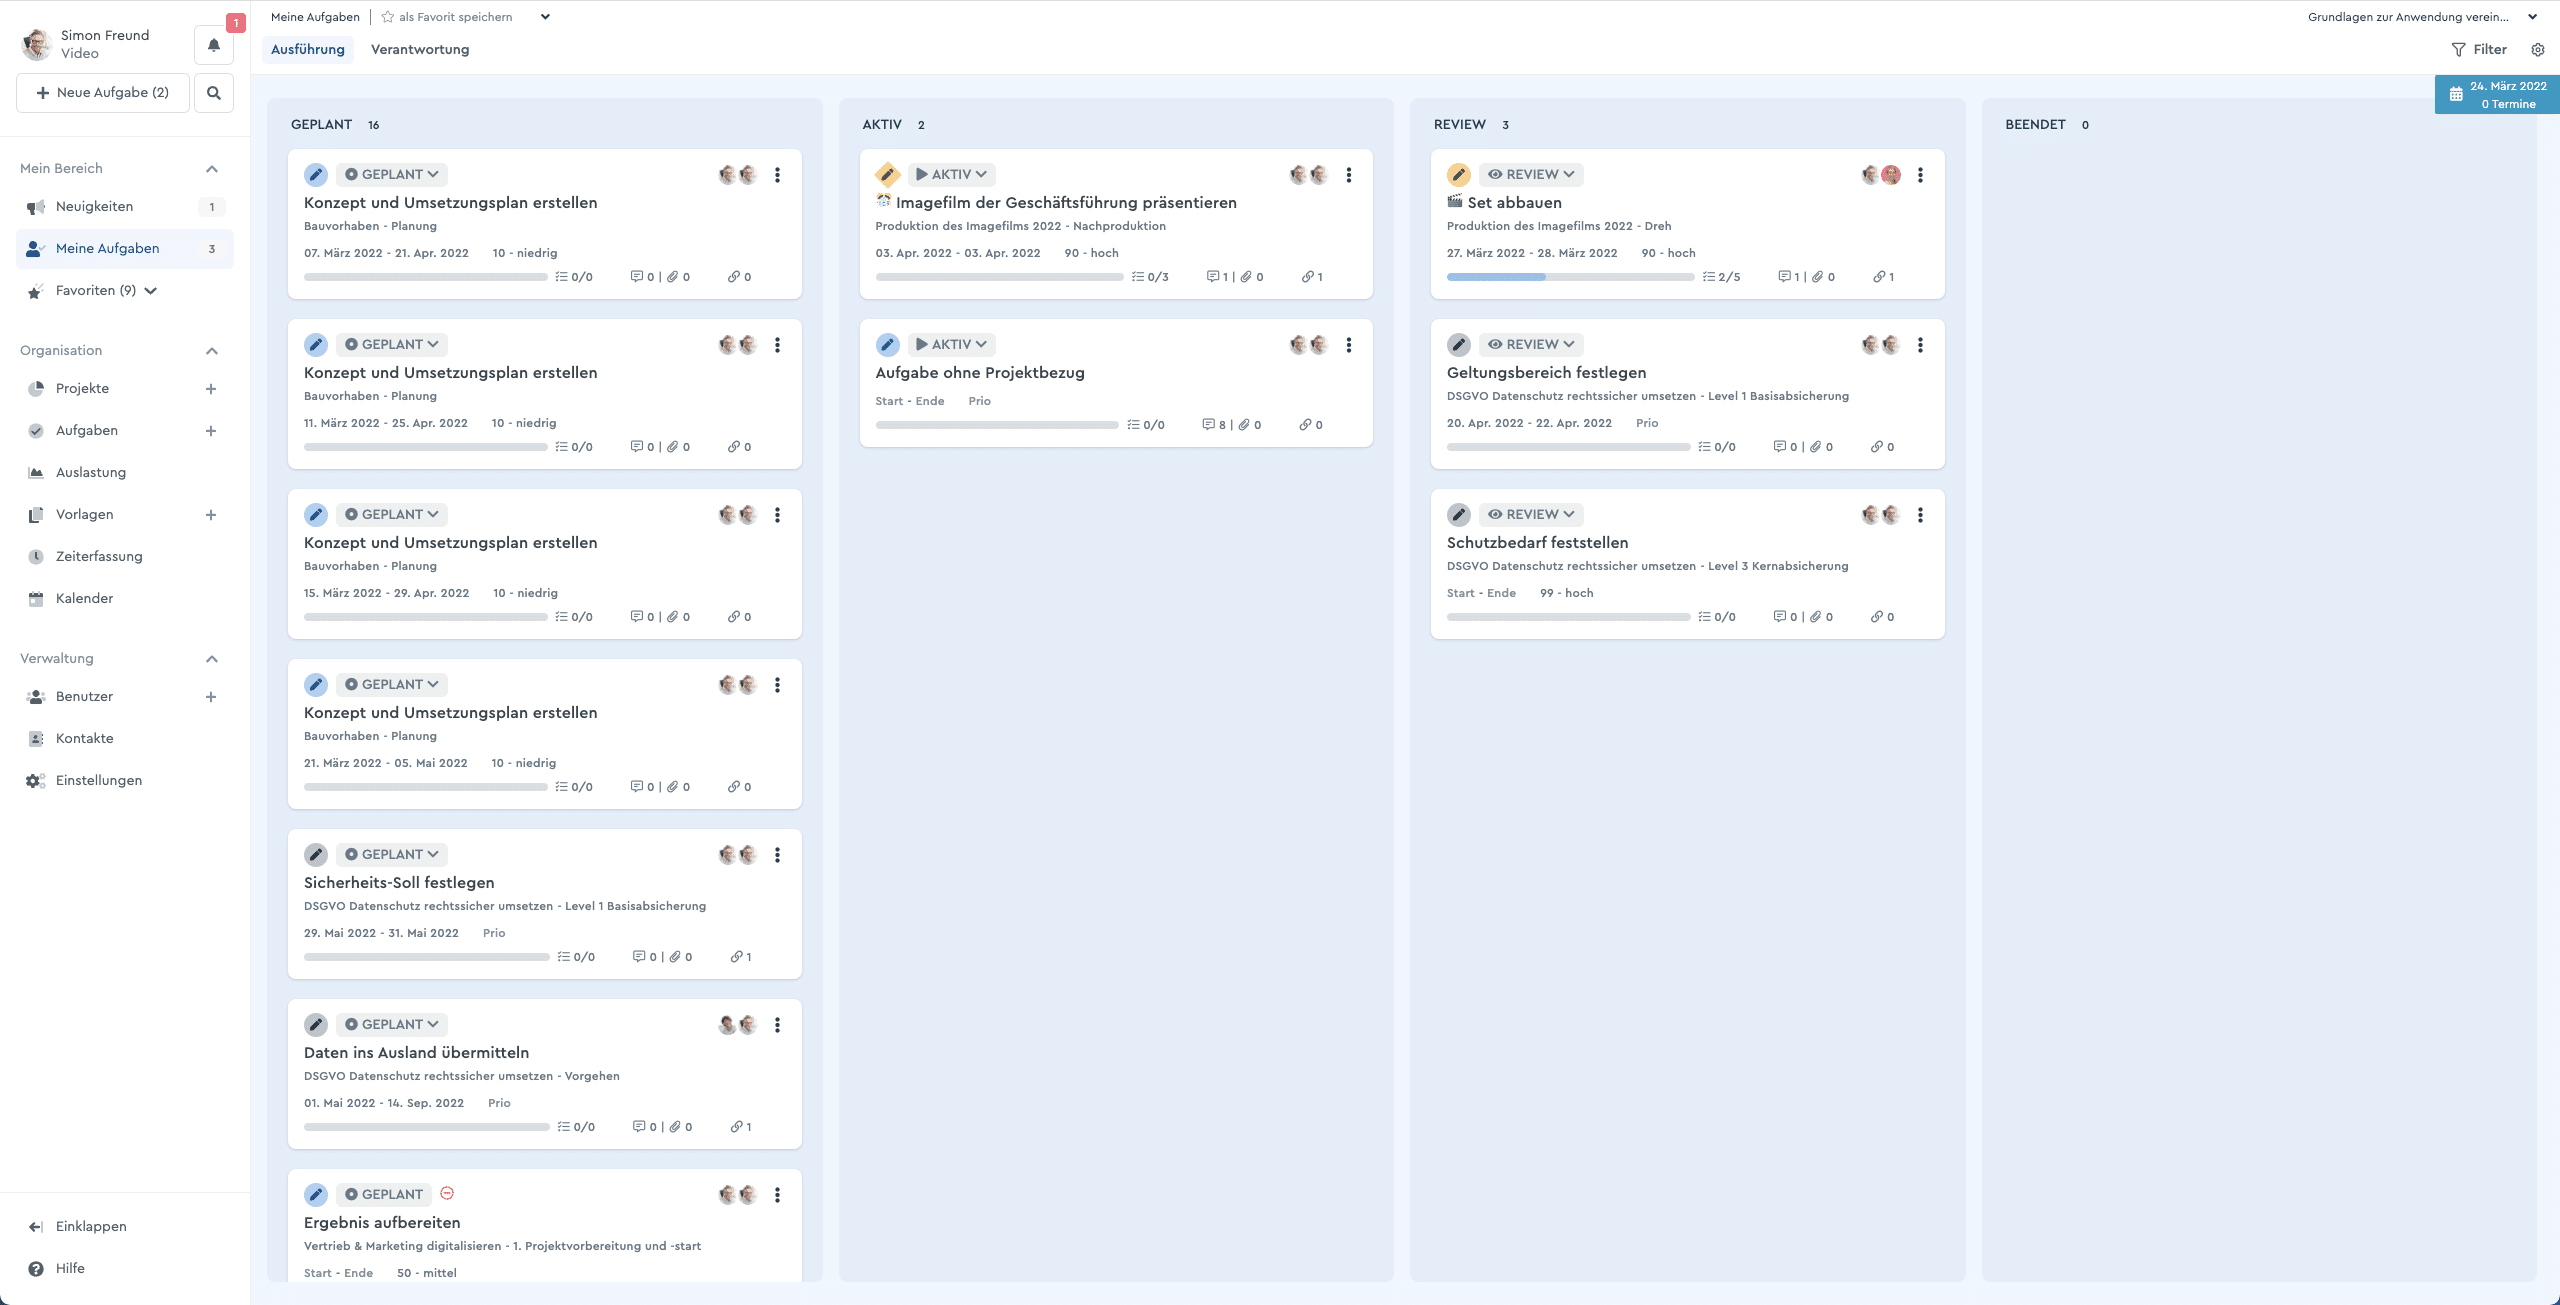This screenshot has width=2560, height=1305.
Task: Open kebab menu on Sicherheits-Soll festlegen card
Action: click(x=777, y=855)
